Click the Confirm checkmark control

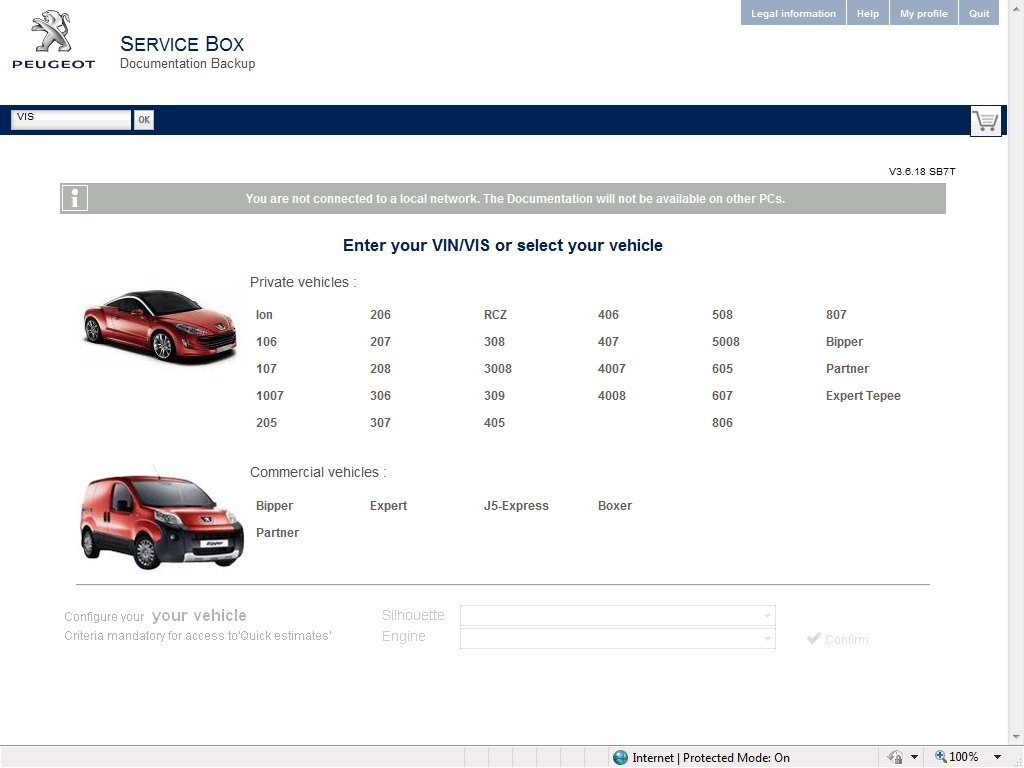click(837, 639)
